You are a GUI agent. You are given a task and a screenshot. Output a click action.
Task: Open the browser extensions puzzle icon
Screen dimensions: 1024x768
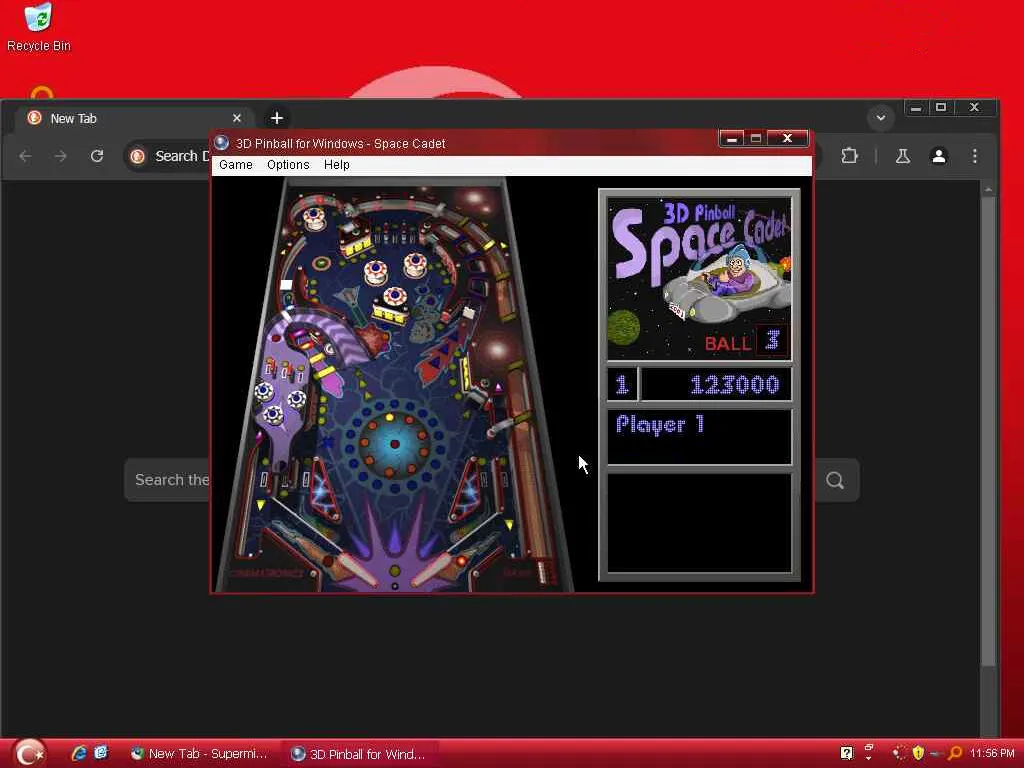tap(849, 156)
